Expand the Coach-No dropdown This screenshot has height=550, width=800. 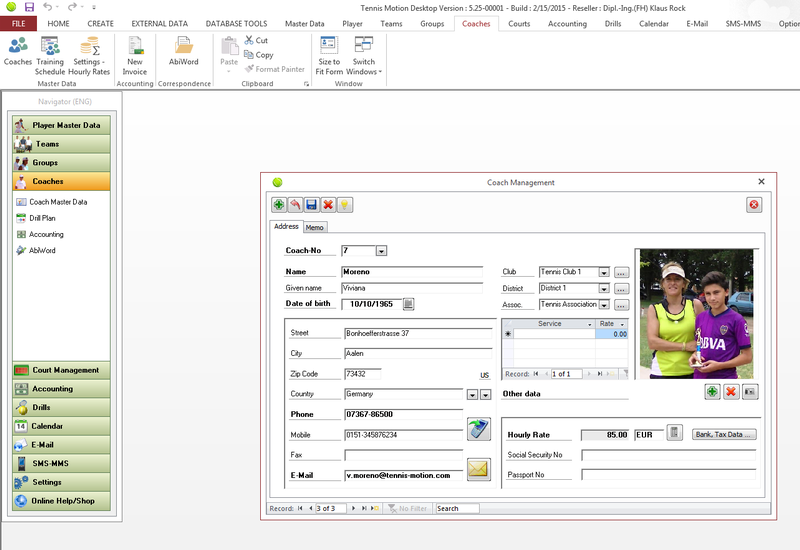coord(381,251)
